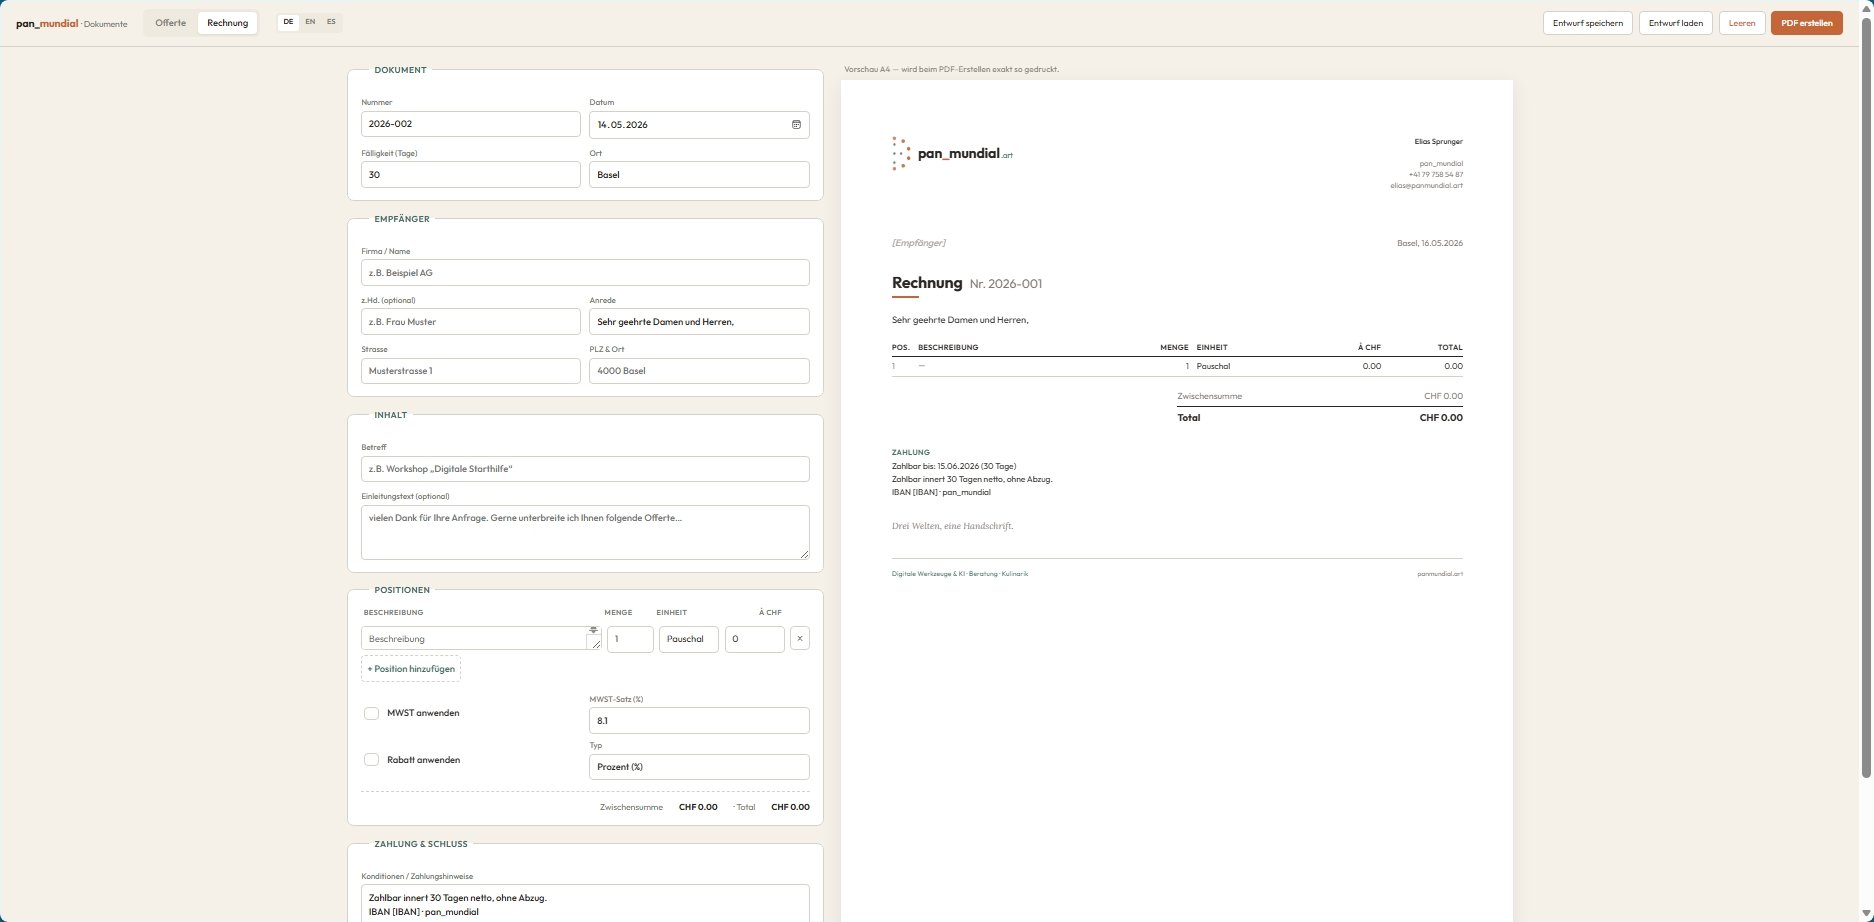The width and height of the screenshot is (1874, 922).
Task: Click 'panmundial.art' in the preview footer
Action: [1440, 574]
